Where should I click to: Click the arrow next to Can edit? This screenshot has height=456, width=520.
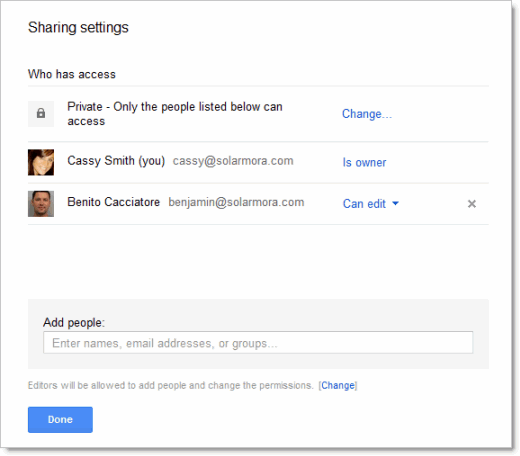pos(395,203)
